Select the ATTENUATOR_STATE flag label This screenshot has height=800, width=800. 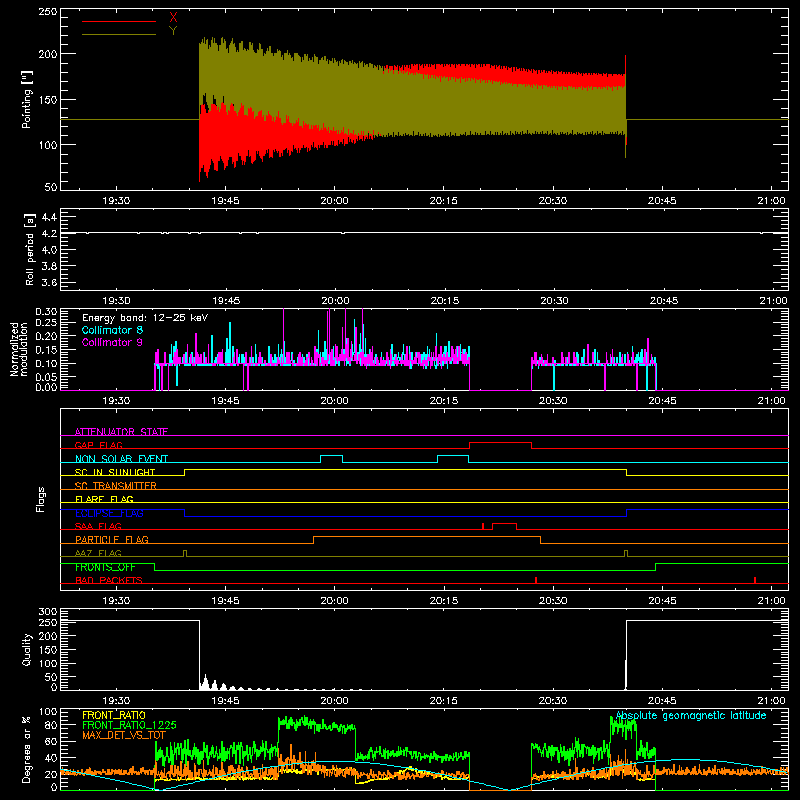click(121, 432)
